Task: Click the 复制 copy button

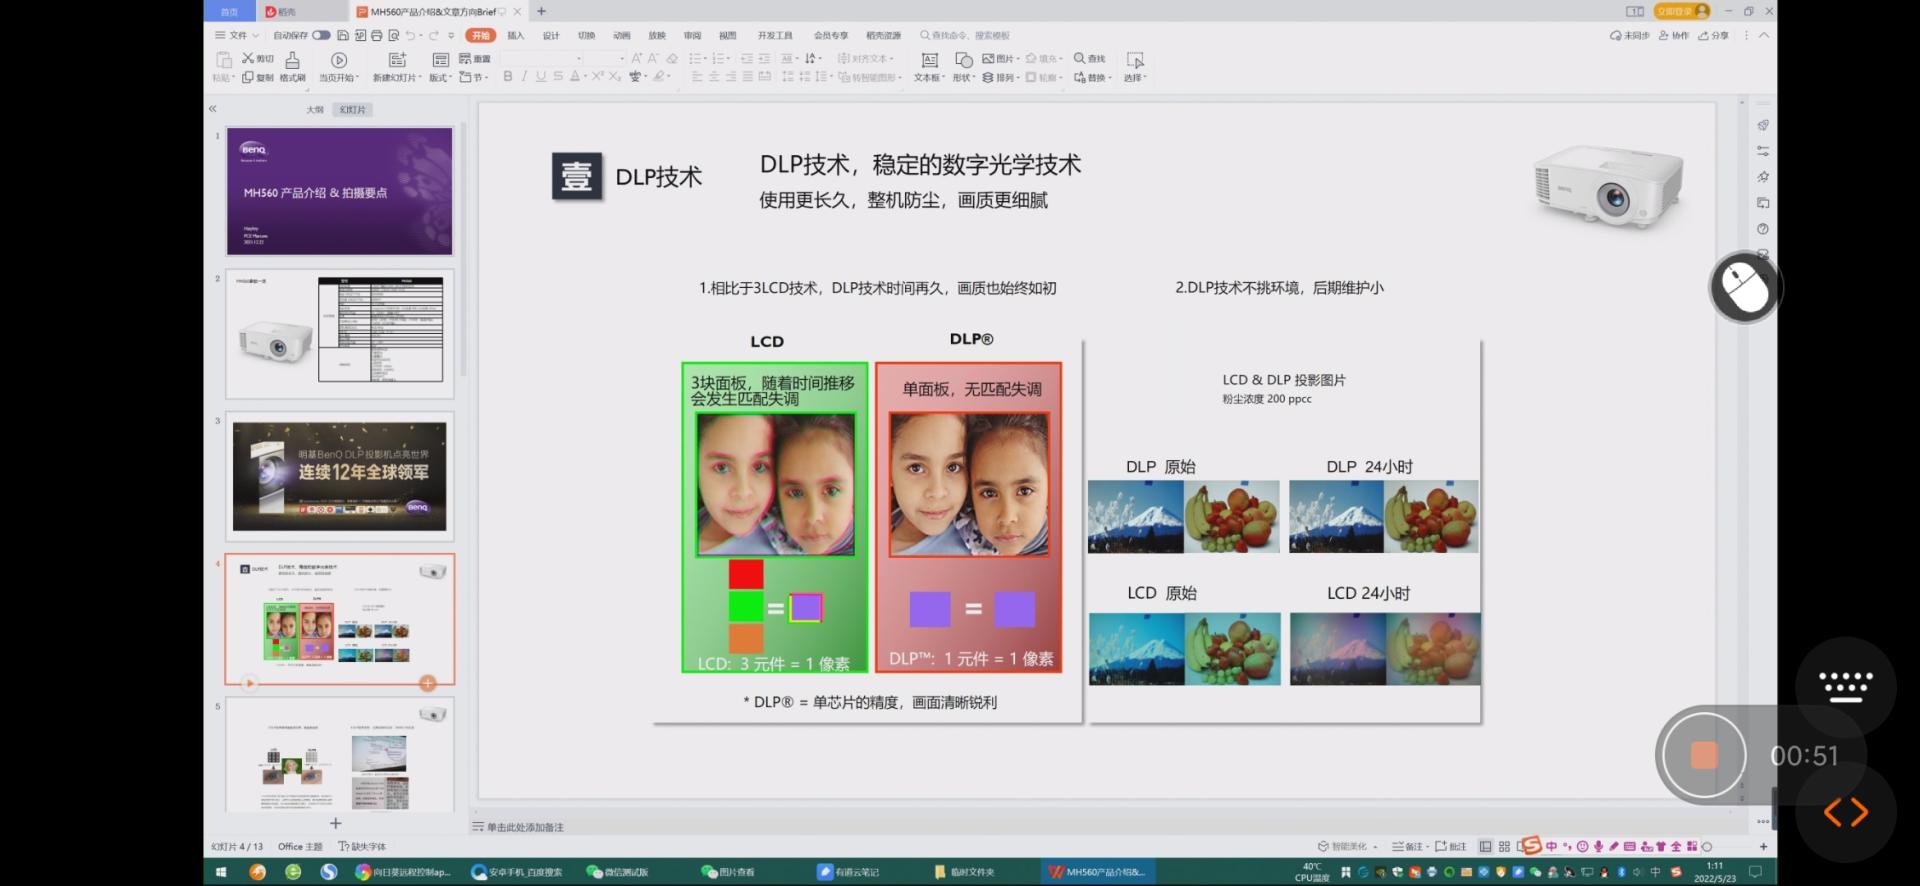Action: point(257,77)
